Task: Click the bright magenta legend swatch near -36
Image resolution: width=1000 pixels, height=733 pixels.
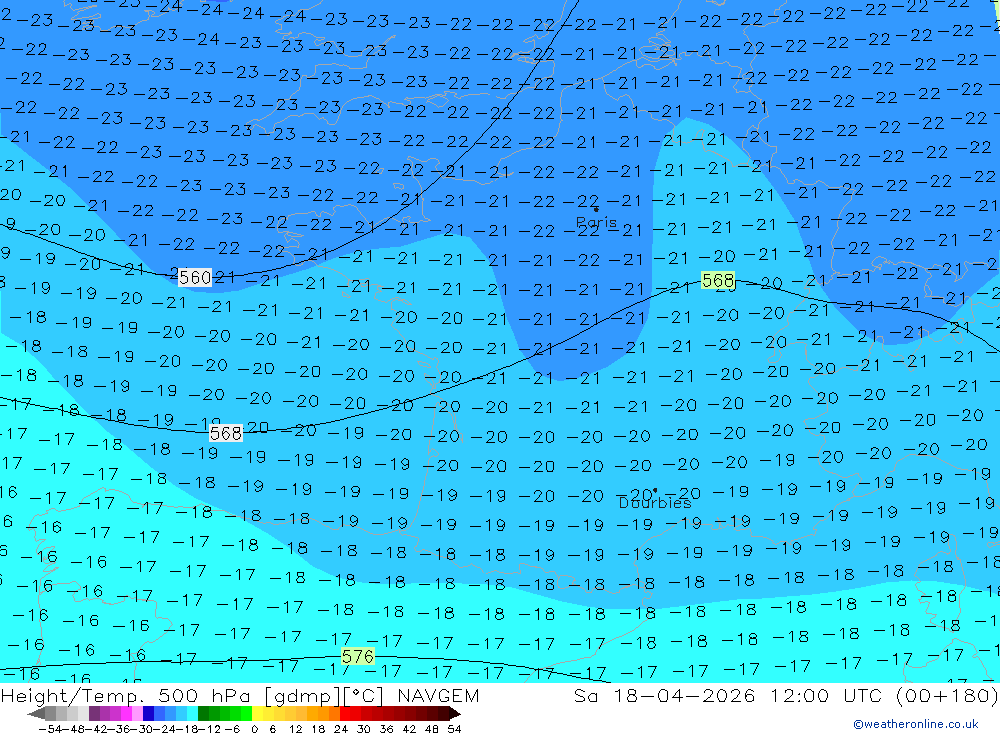Action: point(126,713)
